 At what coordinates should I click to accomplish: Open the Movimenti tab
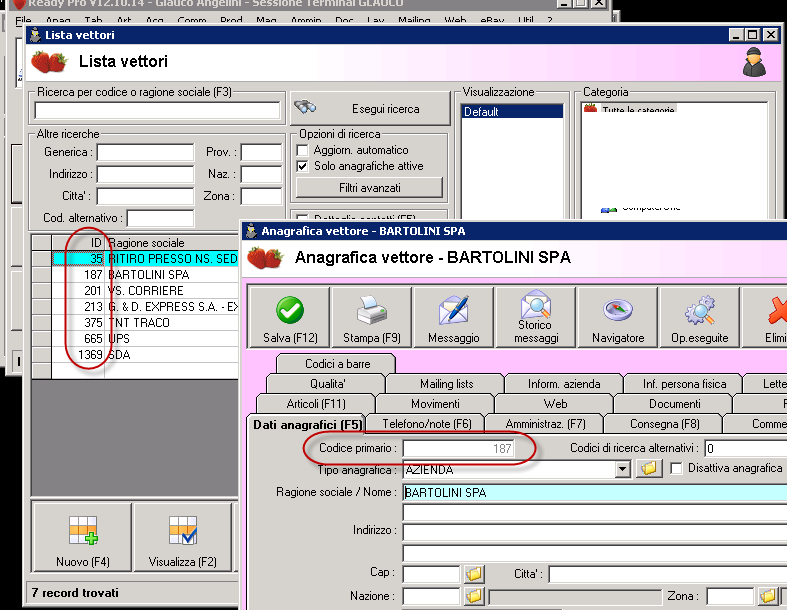pos(435,404)
